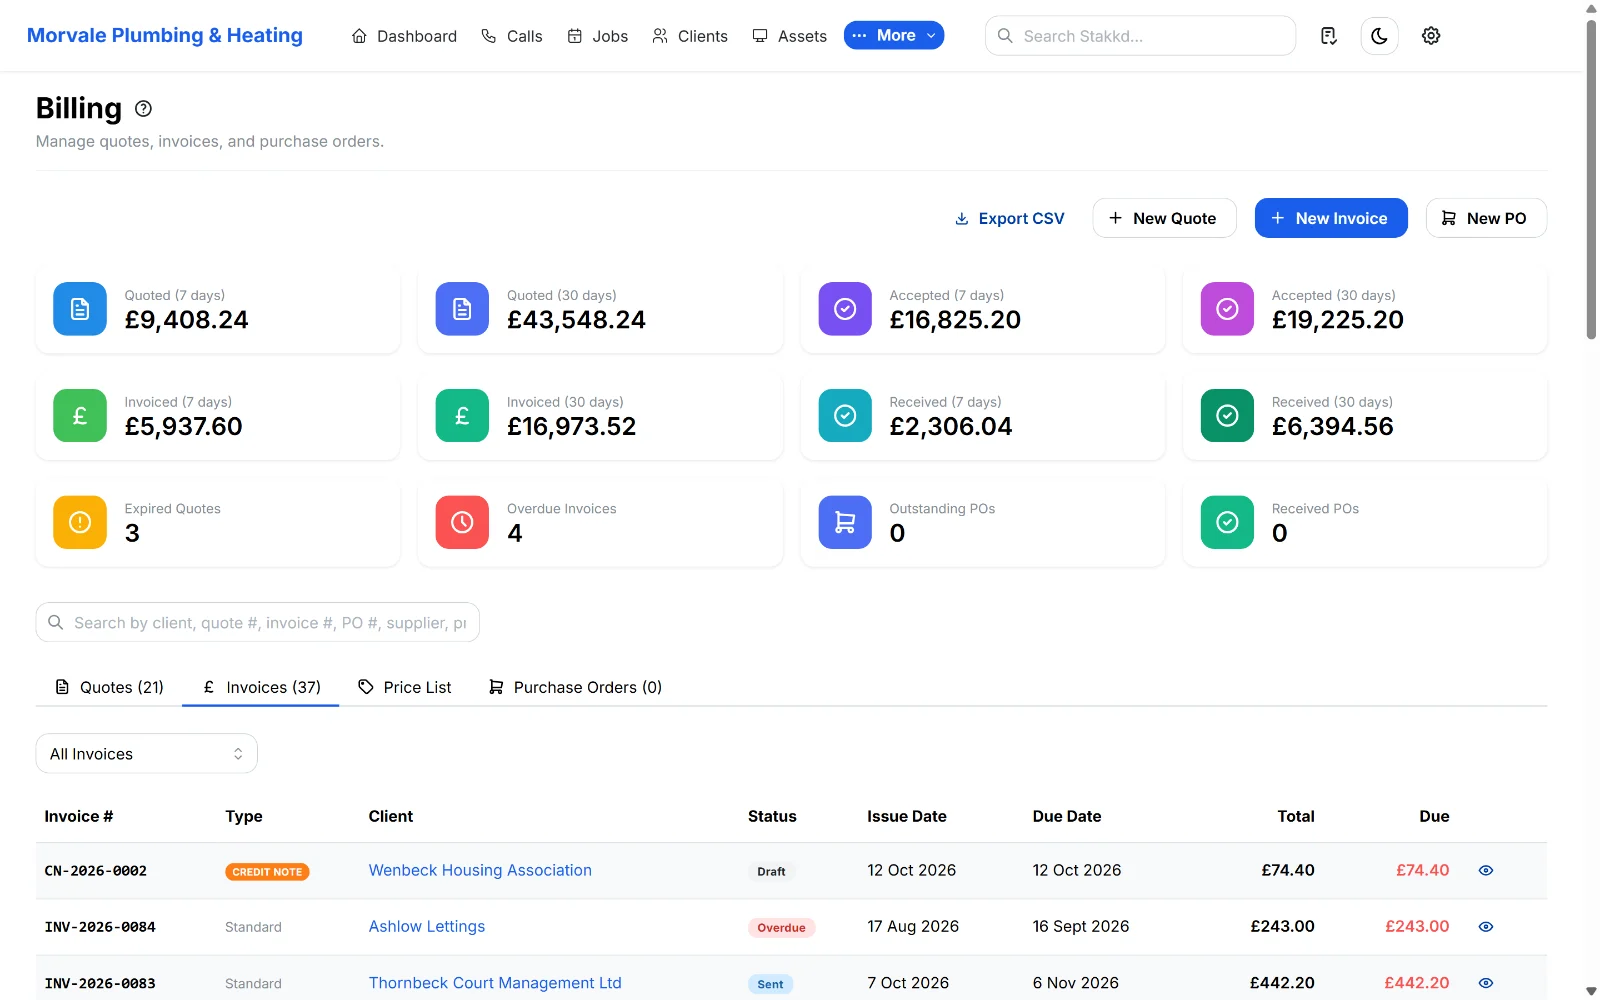Screen dimensions: 1600x1000
Task: Click the New PO button
Action: pyautogui.click(x=1486, y=218)
